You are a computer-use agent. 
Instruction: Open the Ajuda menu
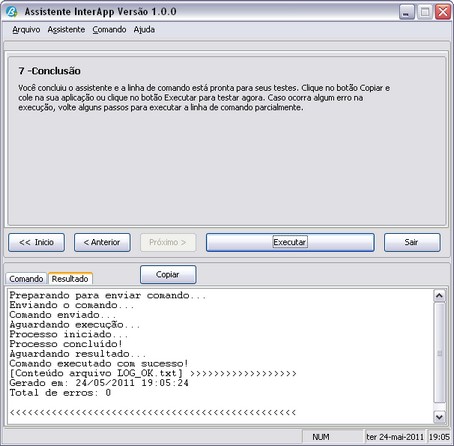tap(144, 30)
